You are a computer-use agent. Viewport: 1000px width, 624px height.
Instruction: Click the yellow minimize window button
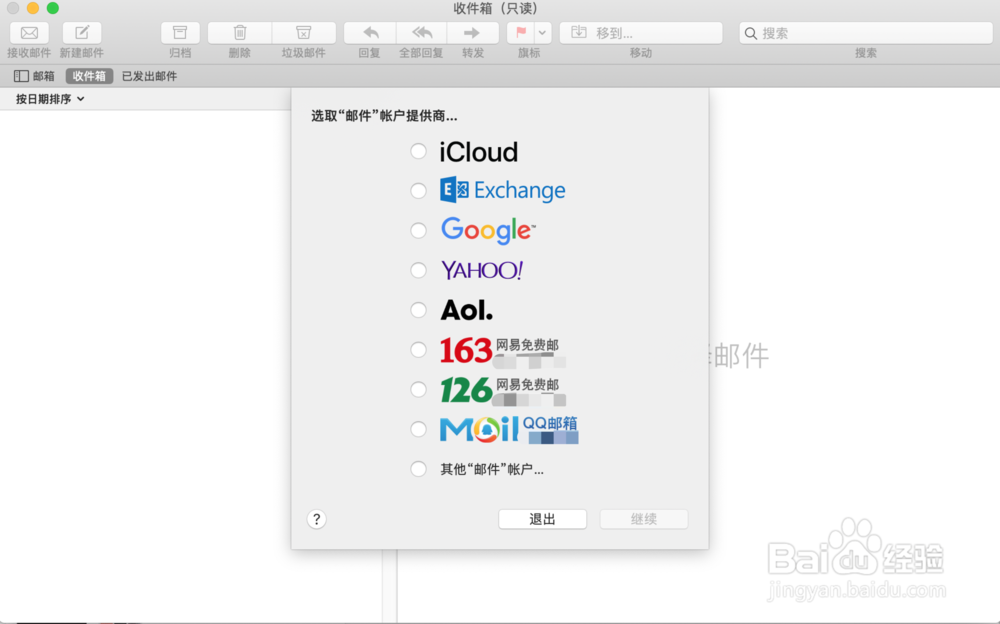click(x=33, y=8)
